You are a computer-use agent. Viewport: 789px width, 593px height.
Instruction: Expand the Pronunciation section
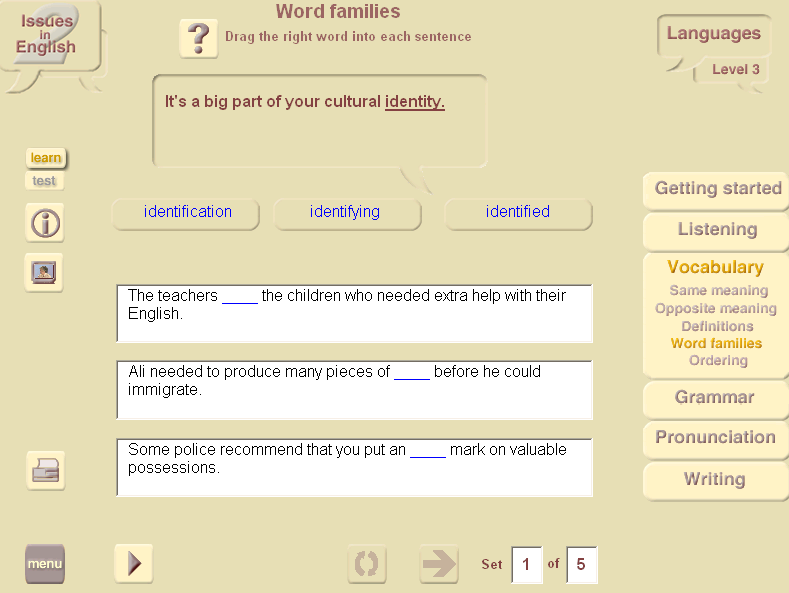[x=716, y=437]
